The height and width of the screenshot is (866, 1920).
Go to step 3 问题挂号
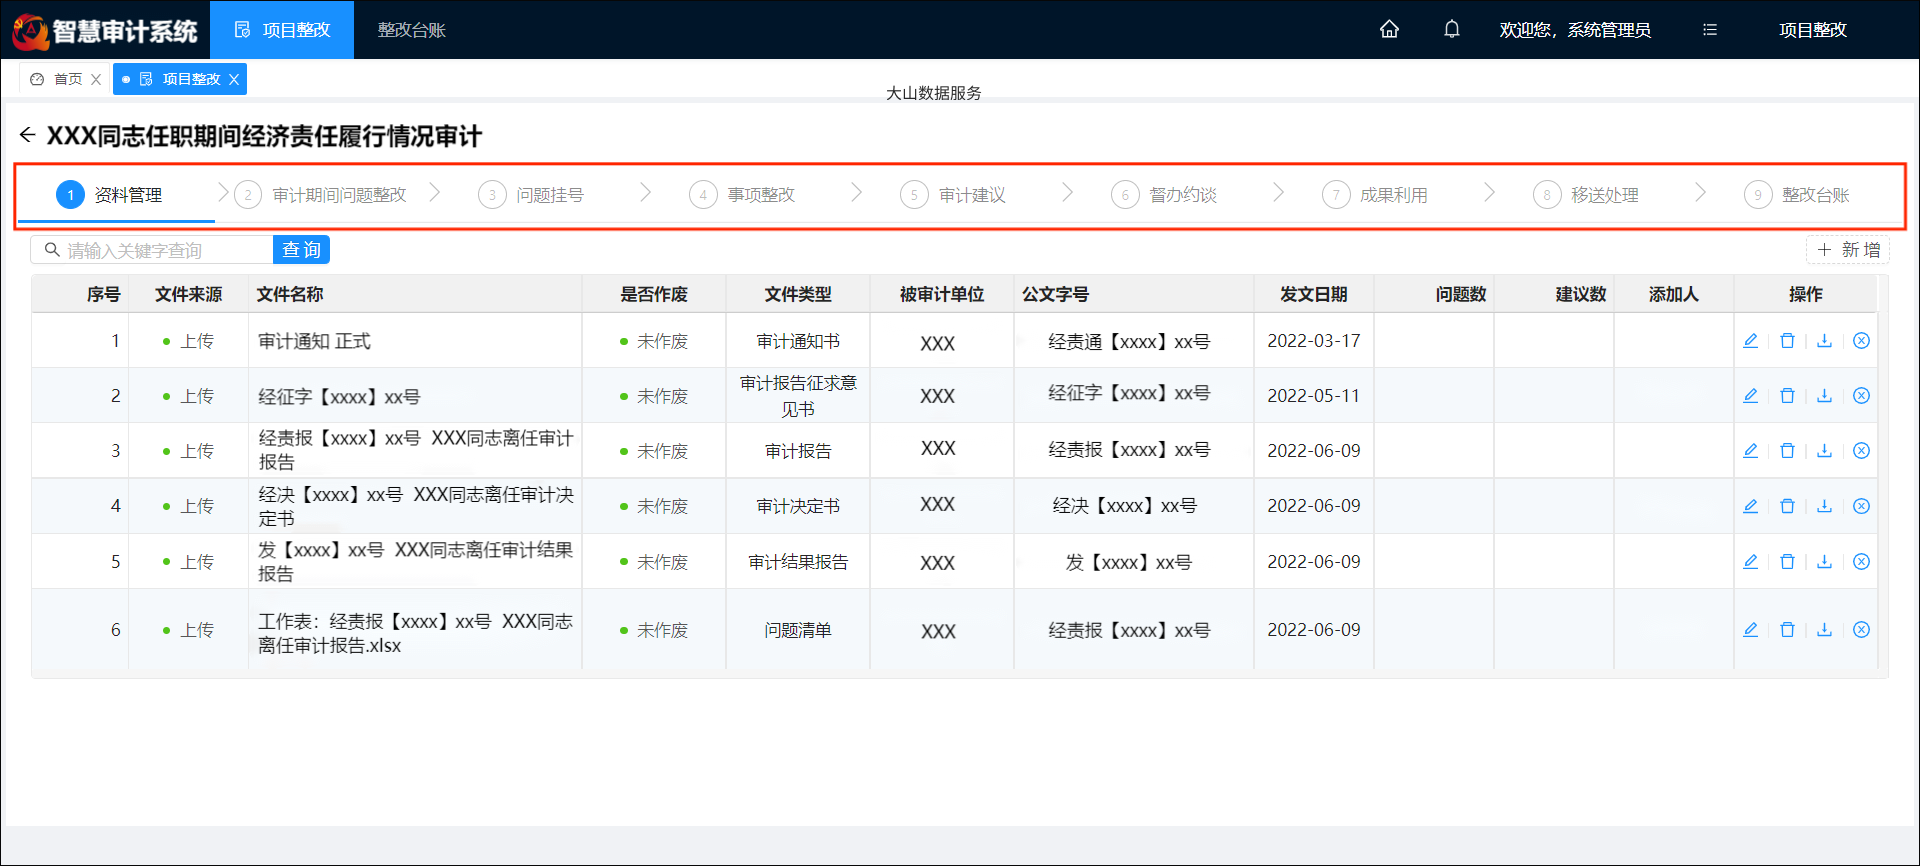[531, 195]
